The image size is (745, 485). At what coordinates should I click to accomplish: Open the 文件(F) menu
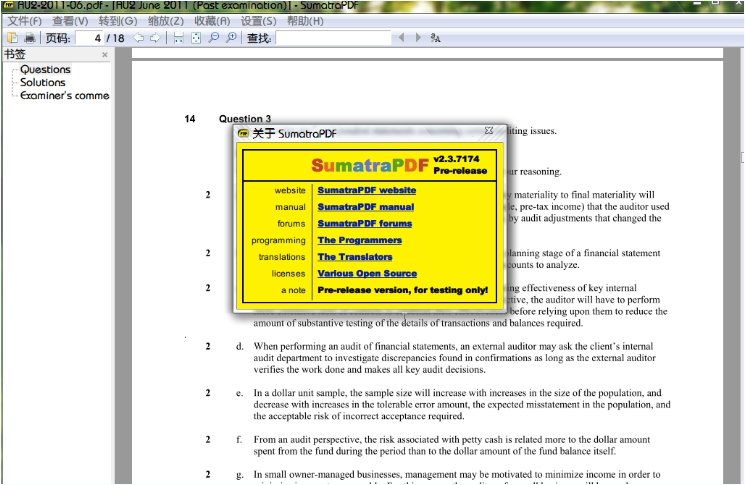[25, 21]
